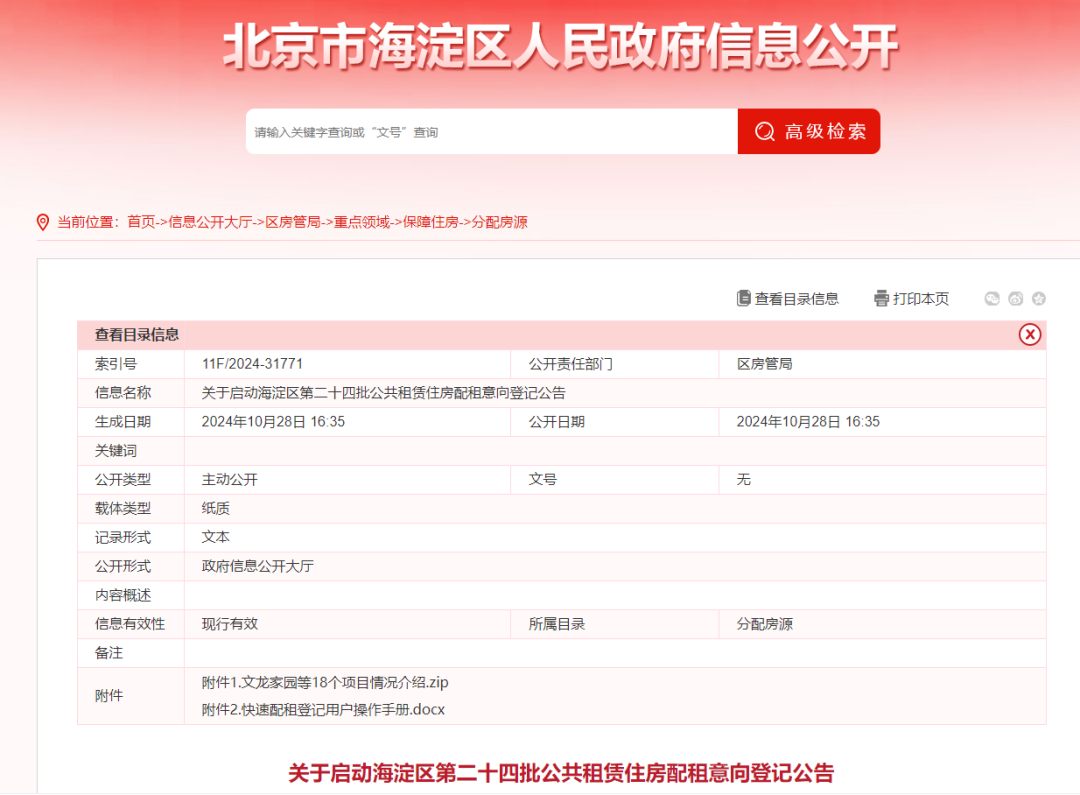Go to 信息公开大厅 breadcrumb
1080x795 pixels.
[x=210, y=222]
